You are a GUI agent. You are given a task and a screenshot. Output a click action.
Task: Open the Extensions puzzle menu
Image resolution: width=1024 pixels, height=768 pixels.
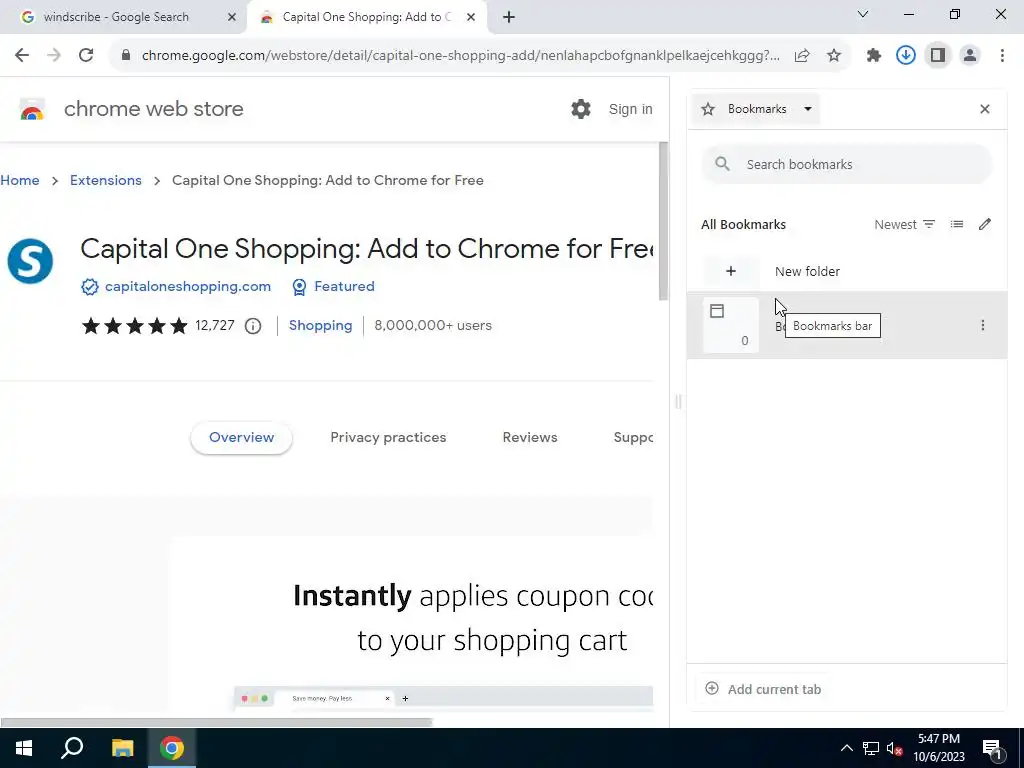tap(874, 56)
